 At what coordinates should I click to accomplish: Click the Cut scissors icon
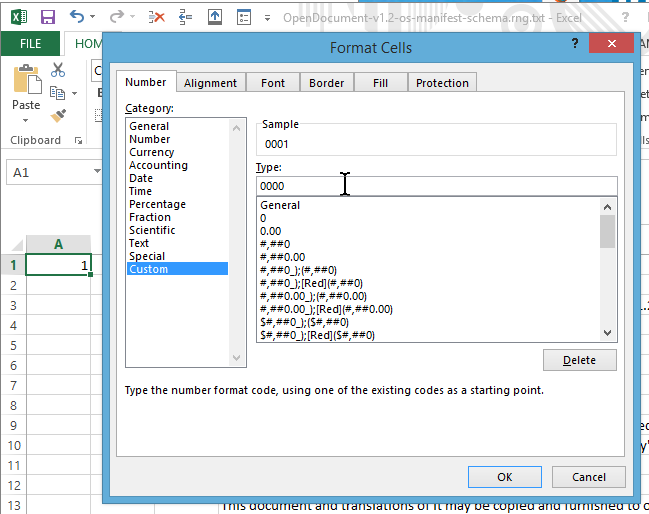(58, 70)
